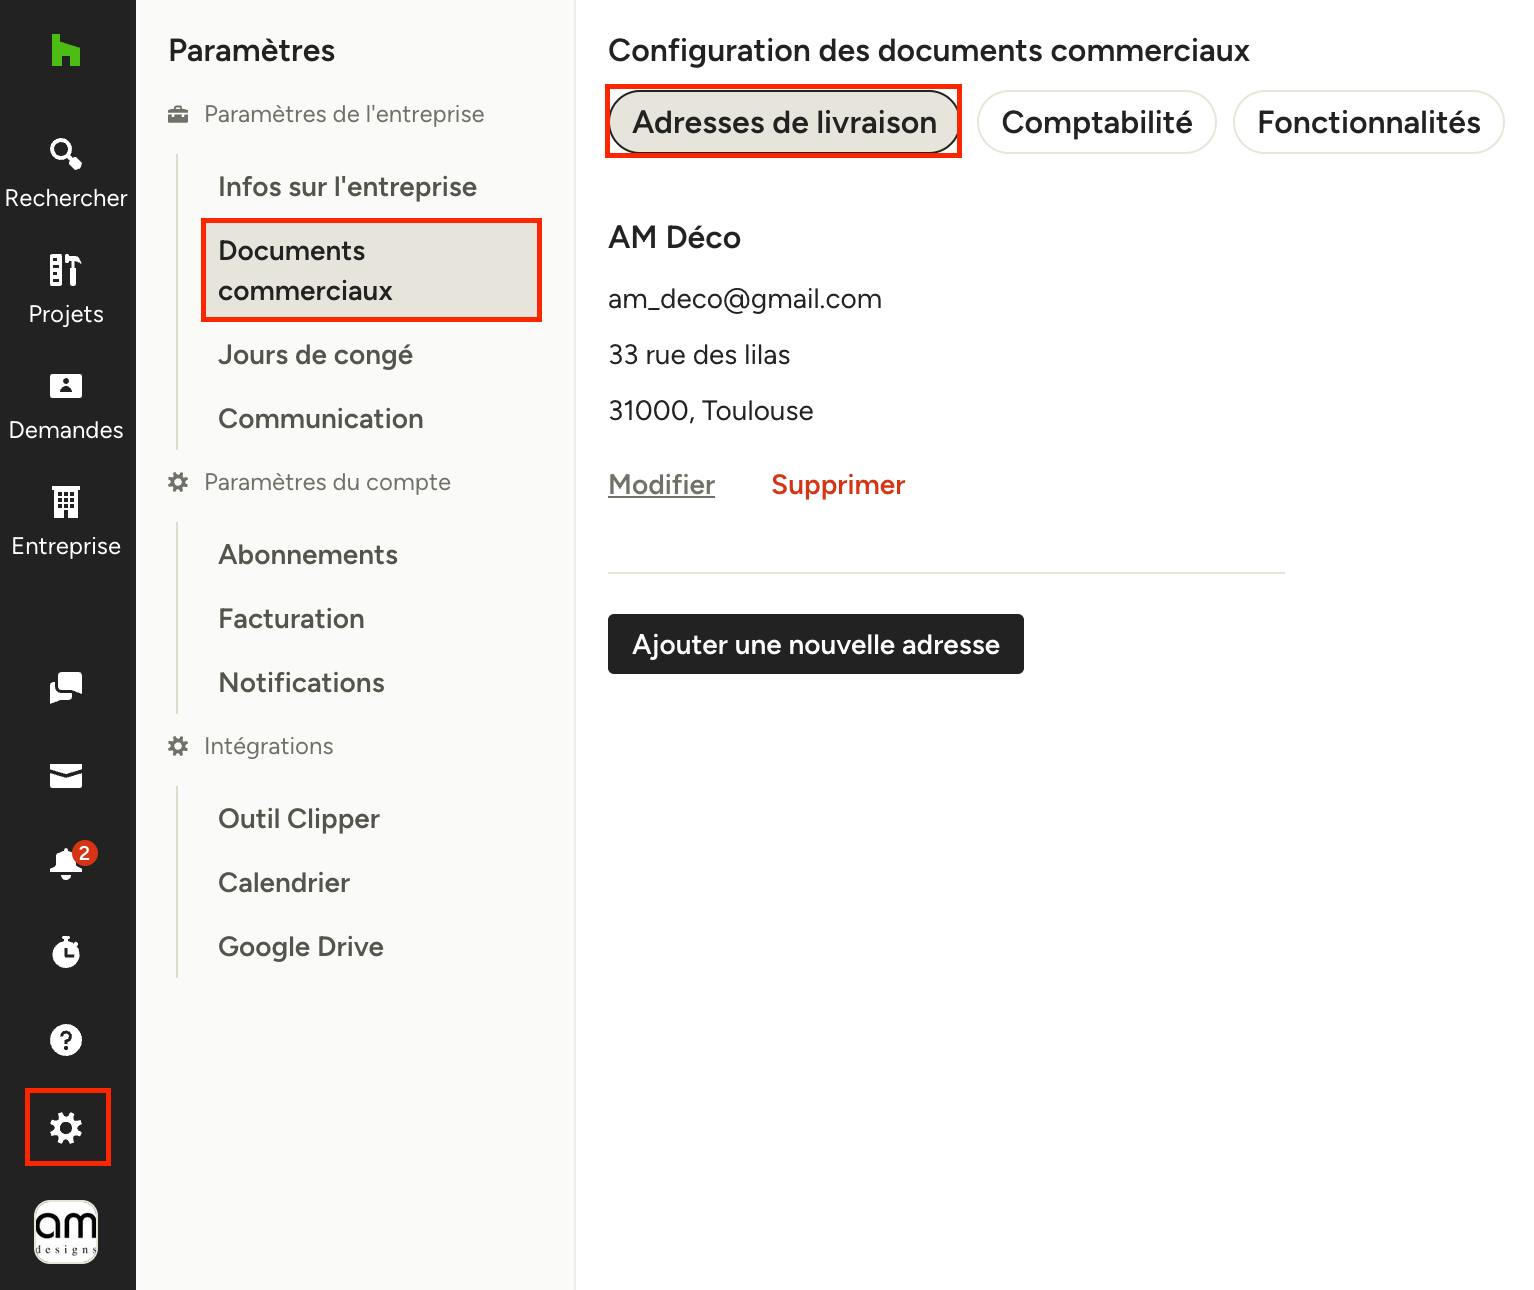The image size is (1534, 1290).
Task: Click the Houzz logo icon
Action: (x=66, y=50)
